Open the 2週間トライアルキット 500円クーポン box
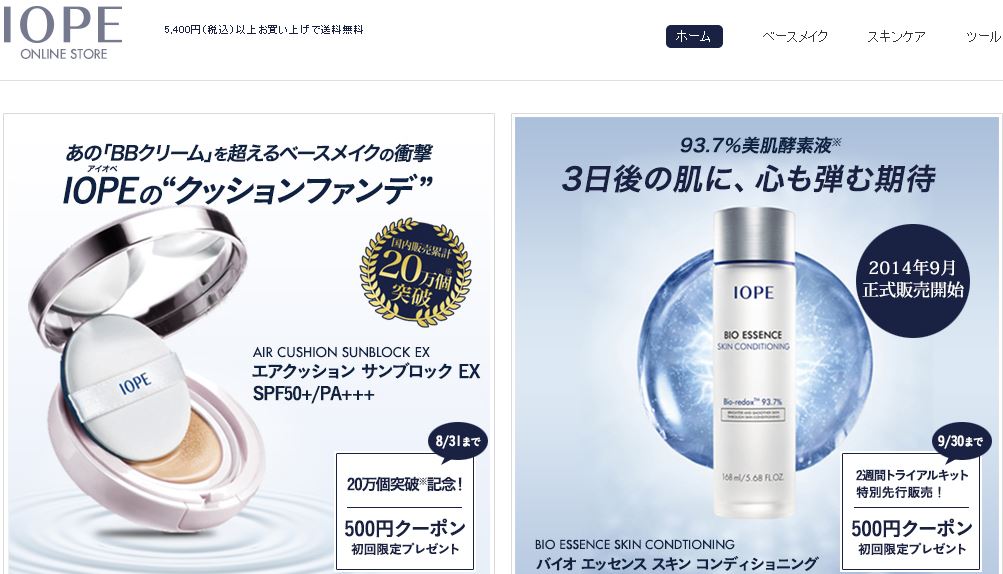This screenshot has height=574, width=1003. (x=911, y=511)
